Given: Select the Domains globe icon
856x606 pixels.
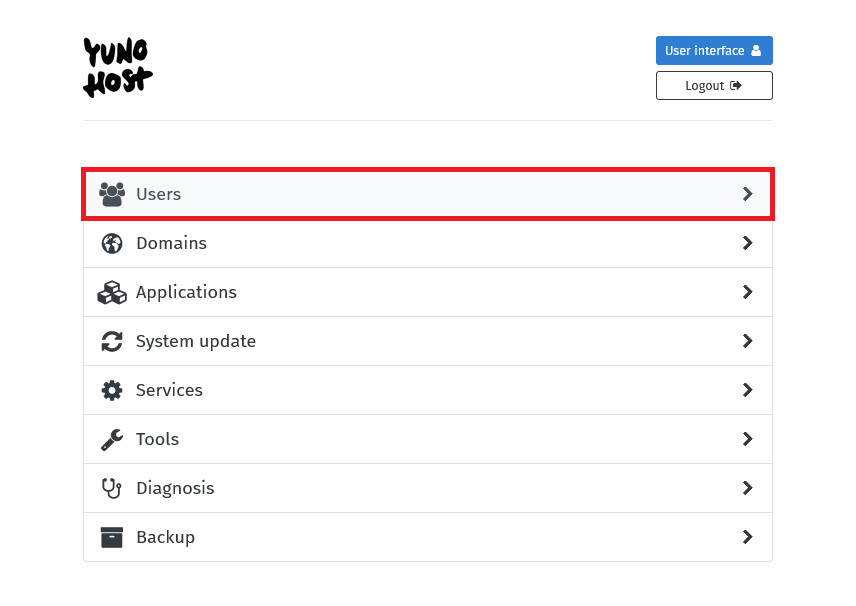Looking at the screenshot, I should [112, 243].
